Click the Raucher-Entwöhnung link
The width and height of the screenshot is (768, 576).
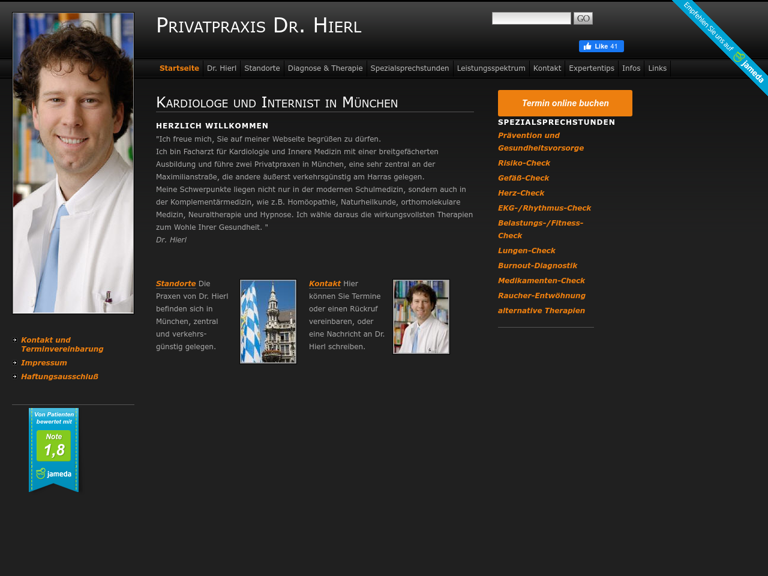[541, 296]
